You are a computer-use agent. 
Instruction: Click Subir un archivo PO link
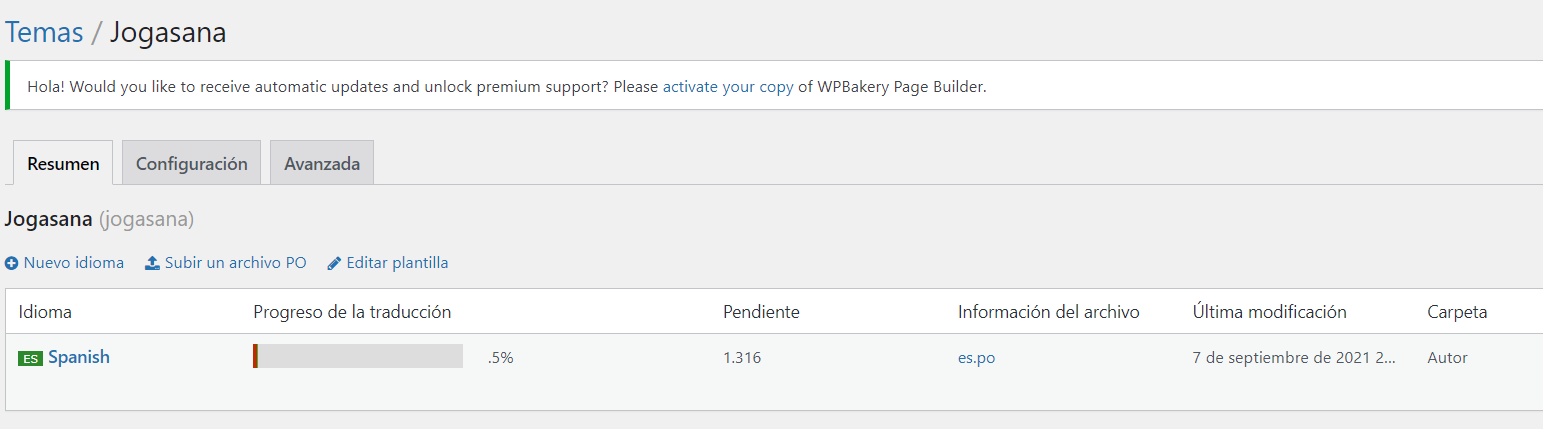coord(236,263)
